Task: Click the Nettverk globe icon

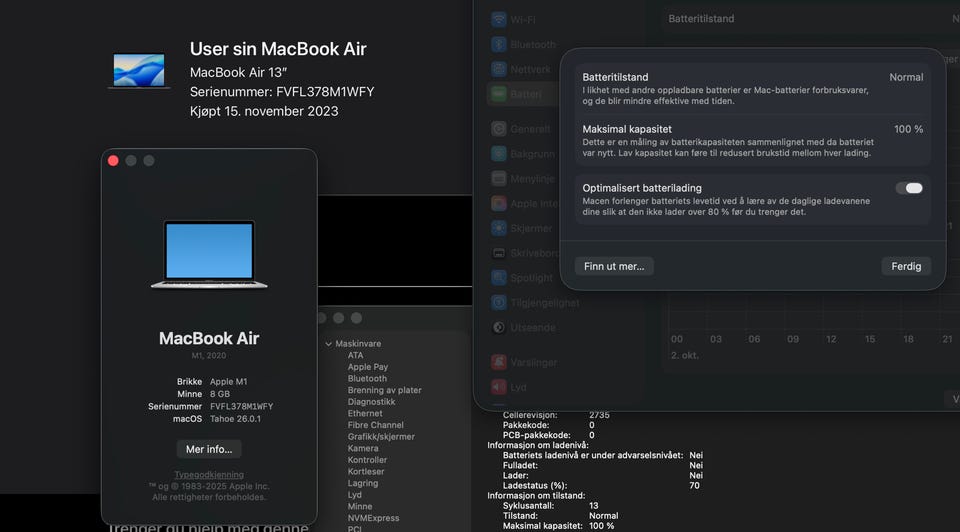Action: pos(499,69)
